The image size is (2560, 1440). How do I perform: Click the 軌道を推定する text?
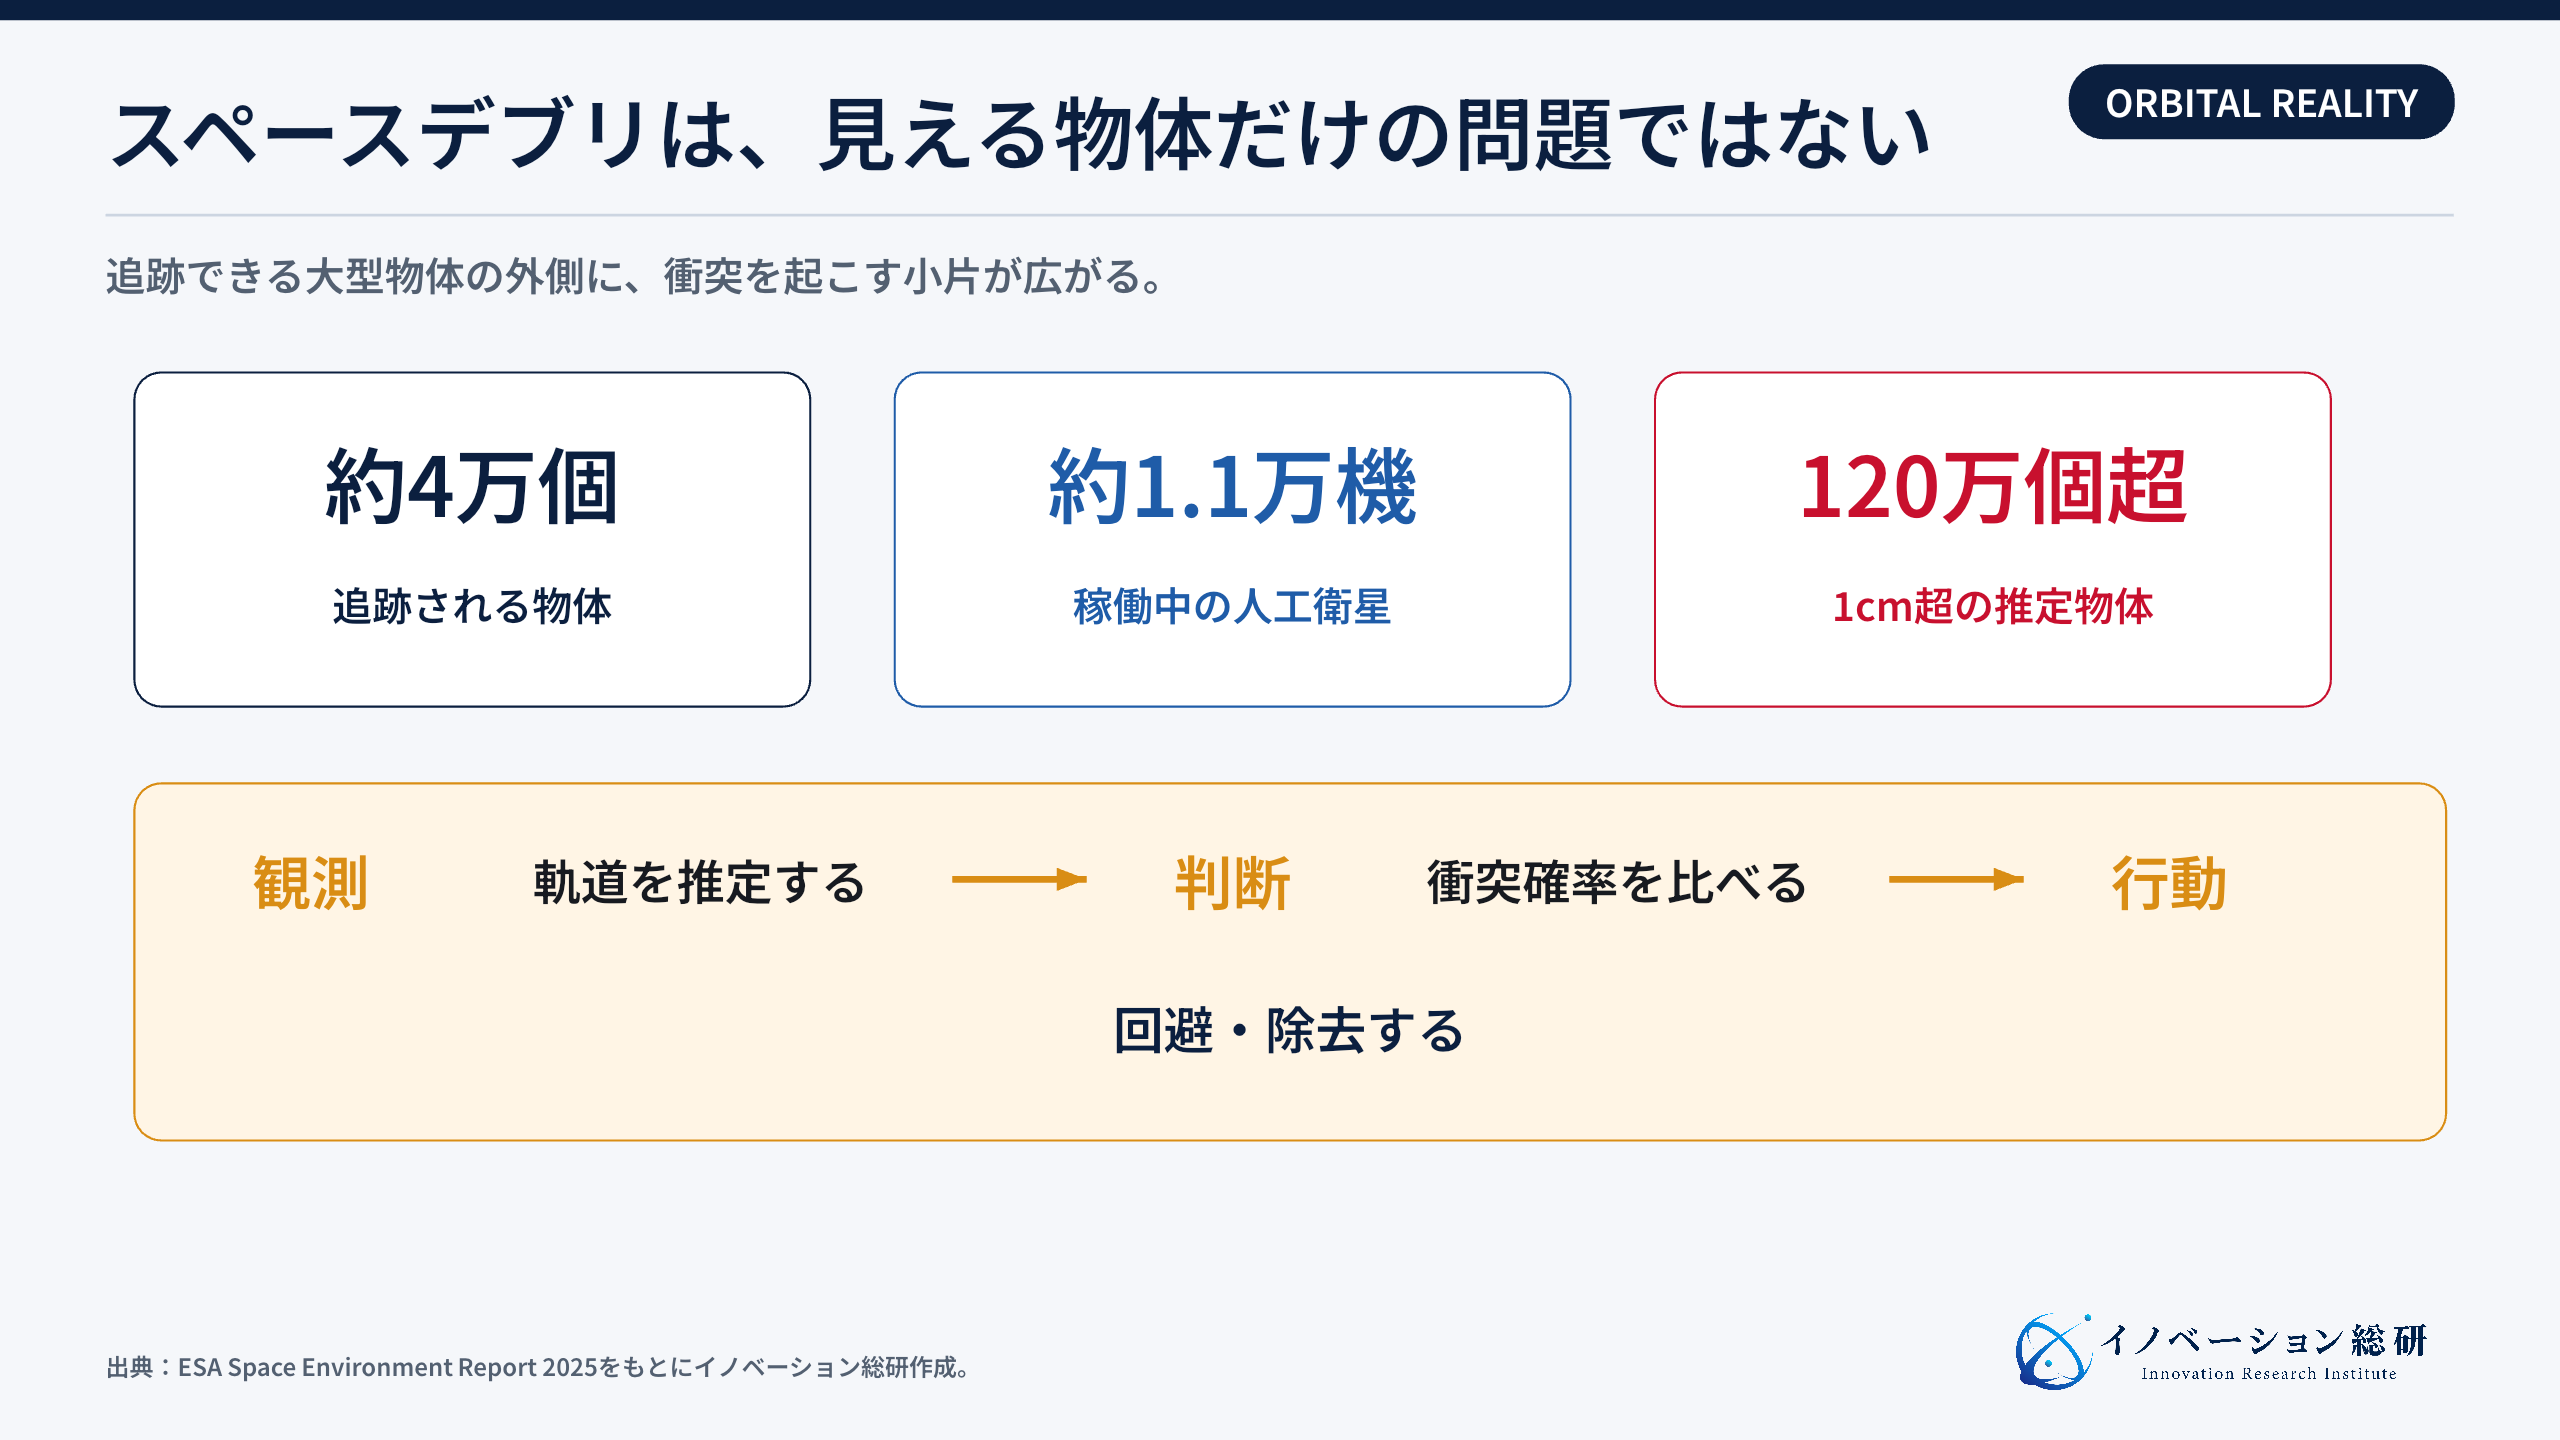pos(699,883)
